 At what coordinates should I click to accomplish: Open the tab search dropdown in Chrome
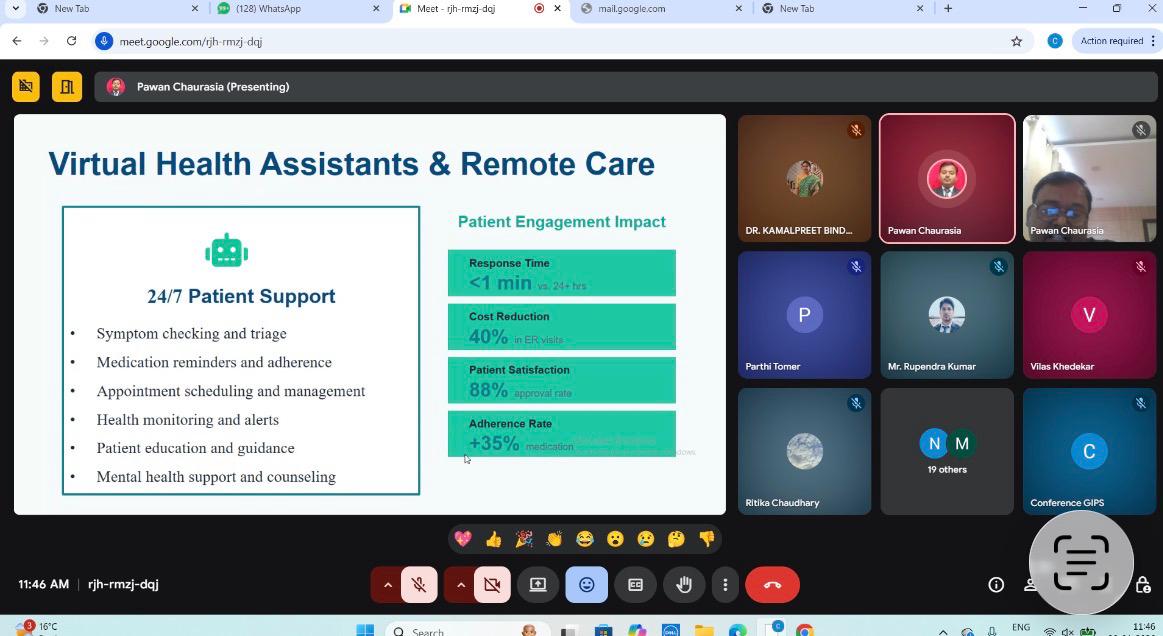pos(15,9)
